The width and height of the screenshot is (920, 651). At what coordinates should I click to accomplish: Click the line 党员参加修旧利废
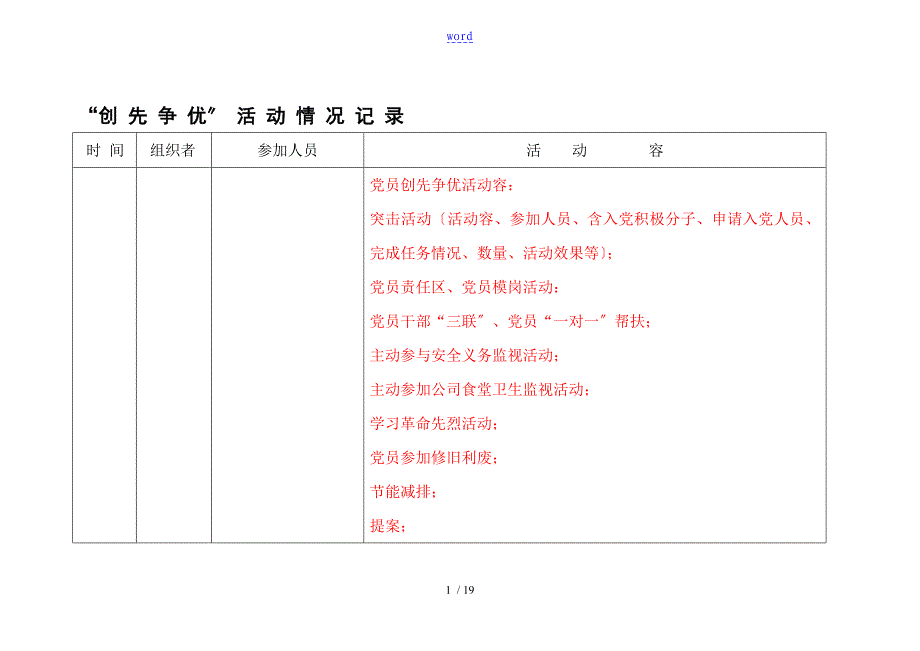point(434,458)
